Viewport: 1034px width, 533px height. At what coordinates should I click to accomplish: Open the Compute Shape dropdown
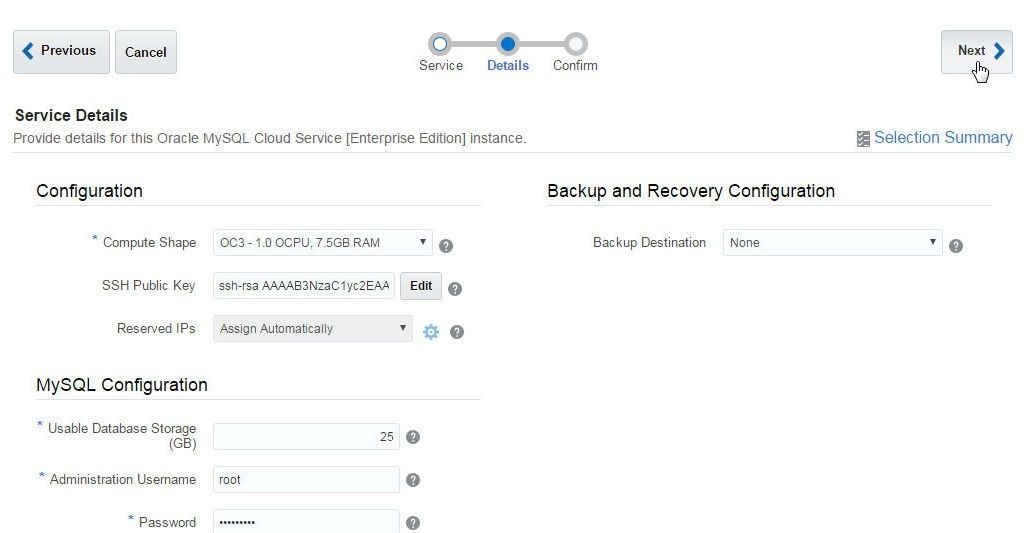coord(322,243)
